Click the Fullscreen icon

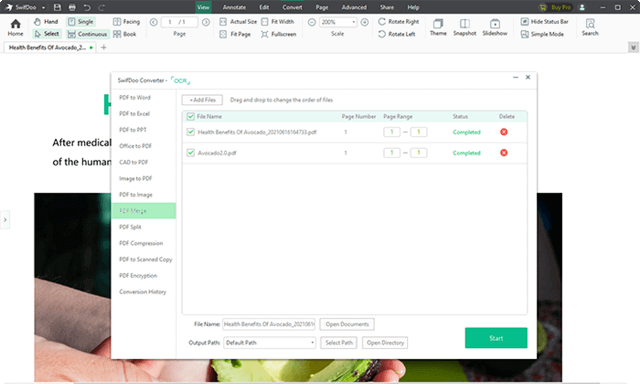pyautogui.click(x=264, y=34)
